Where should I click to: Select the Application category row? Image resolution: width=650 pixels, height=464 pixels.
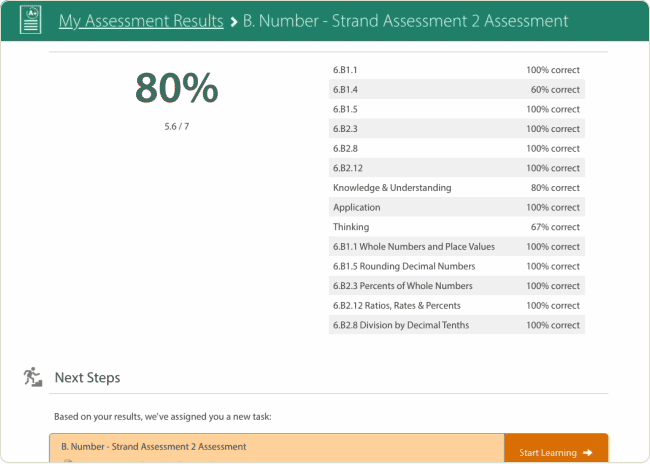456,207
